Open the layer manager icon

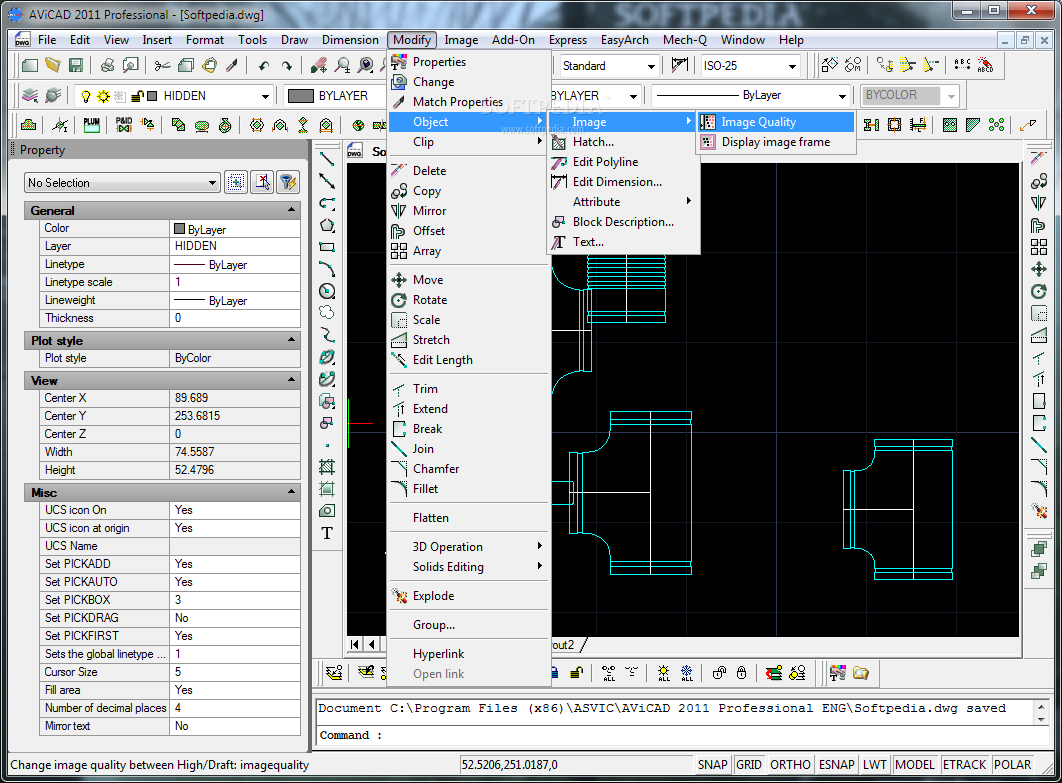click(30, 96)
